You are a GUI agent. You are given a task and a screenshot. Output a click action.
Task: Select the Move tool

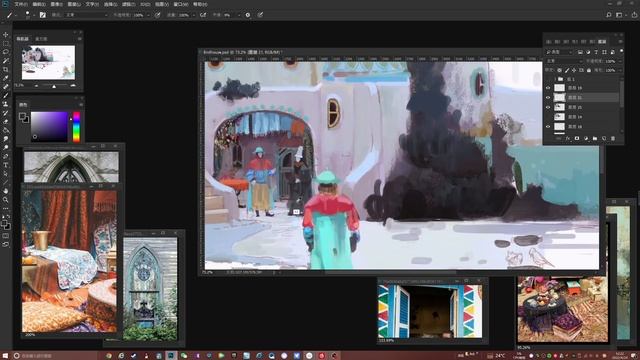tap(5, 35)
